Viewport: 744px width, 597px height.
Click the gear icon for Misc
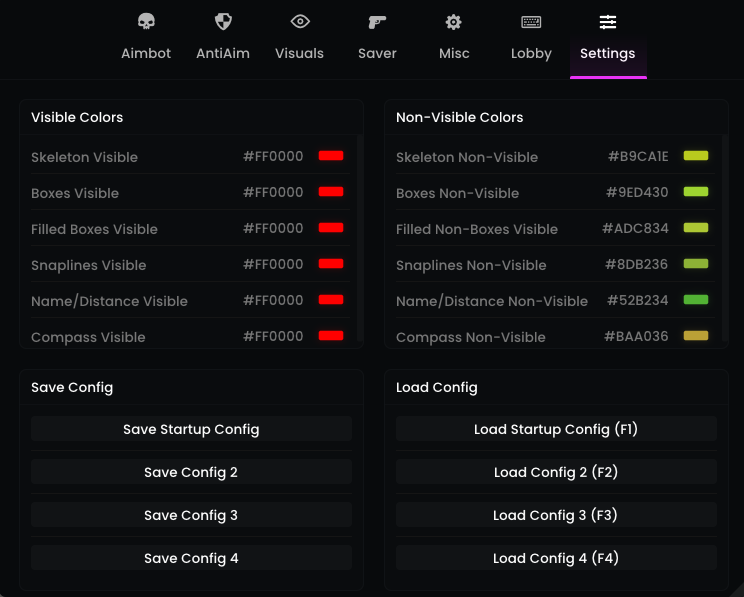pyautogui.click(x=454, y=22)
